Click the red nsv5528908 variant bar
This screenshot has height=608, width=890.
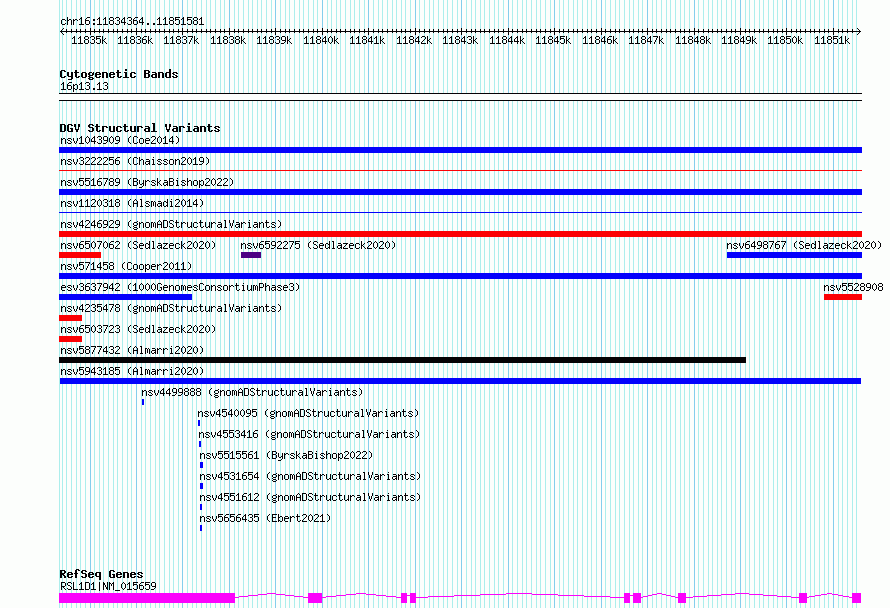(x=843, y=297)
